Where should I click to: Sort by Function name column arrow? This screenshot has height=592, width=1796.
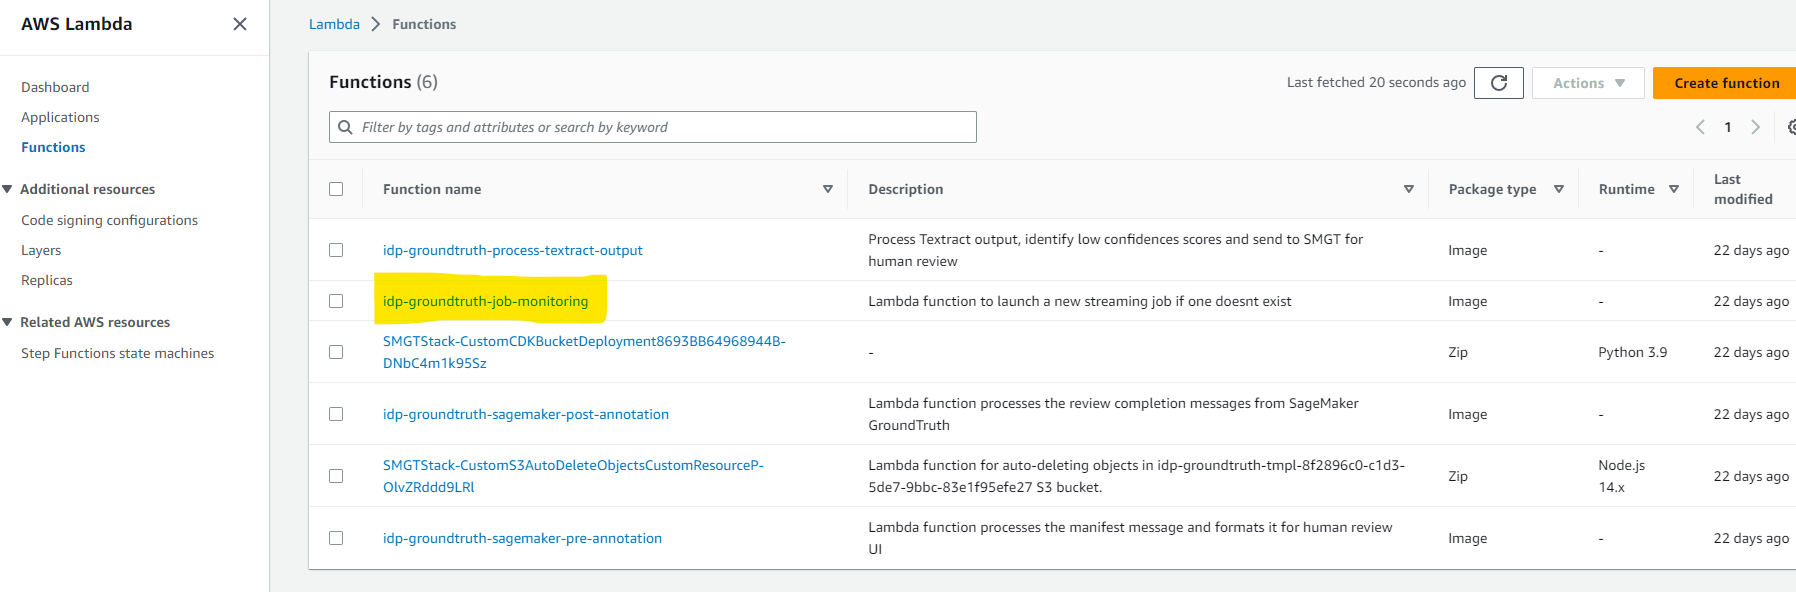(828, 189)
